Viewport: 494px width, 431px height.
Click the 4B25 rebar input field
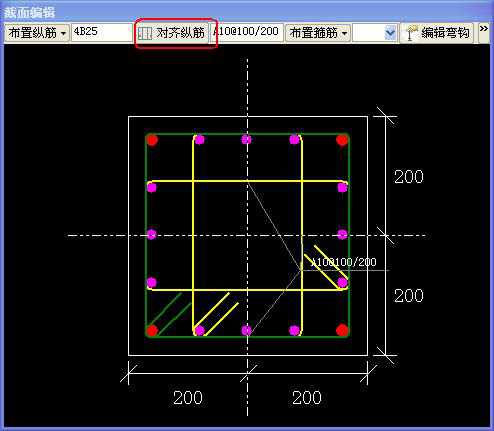coord(102,32)
